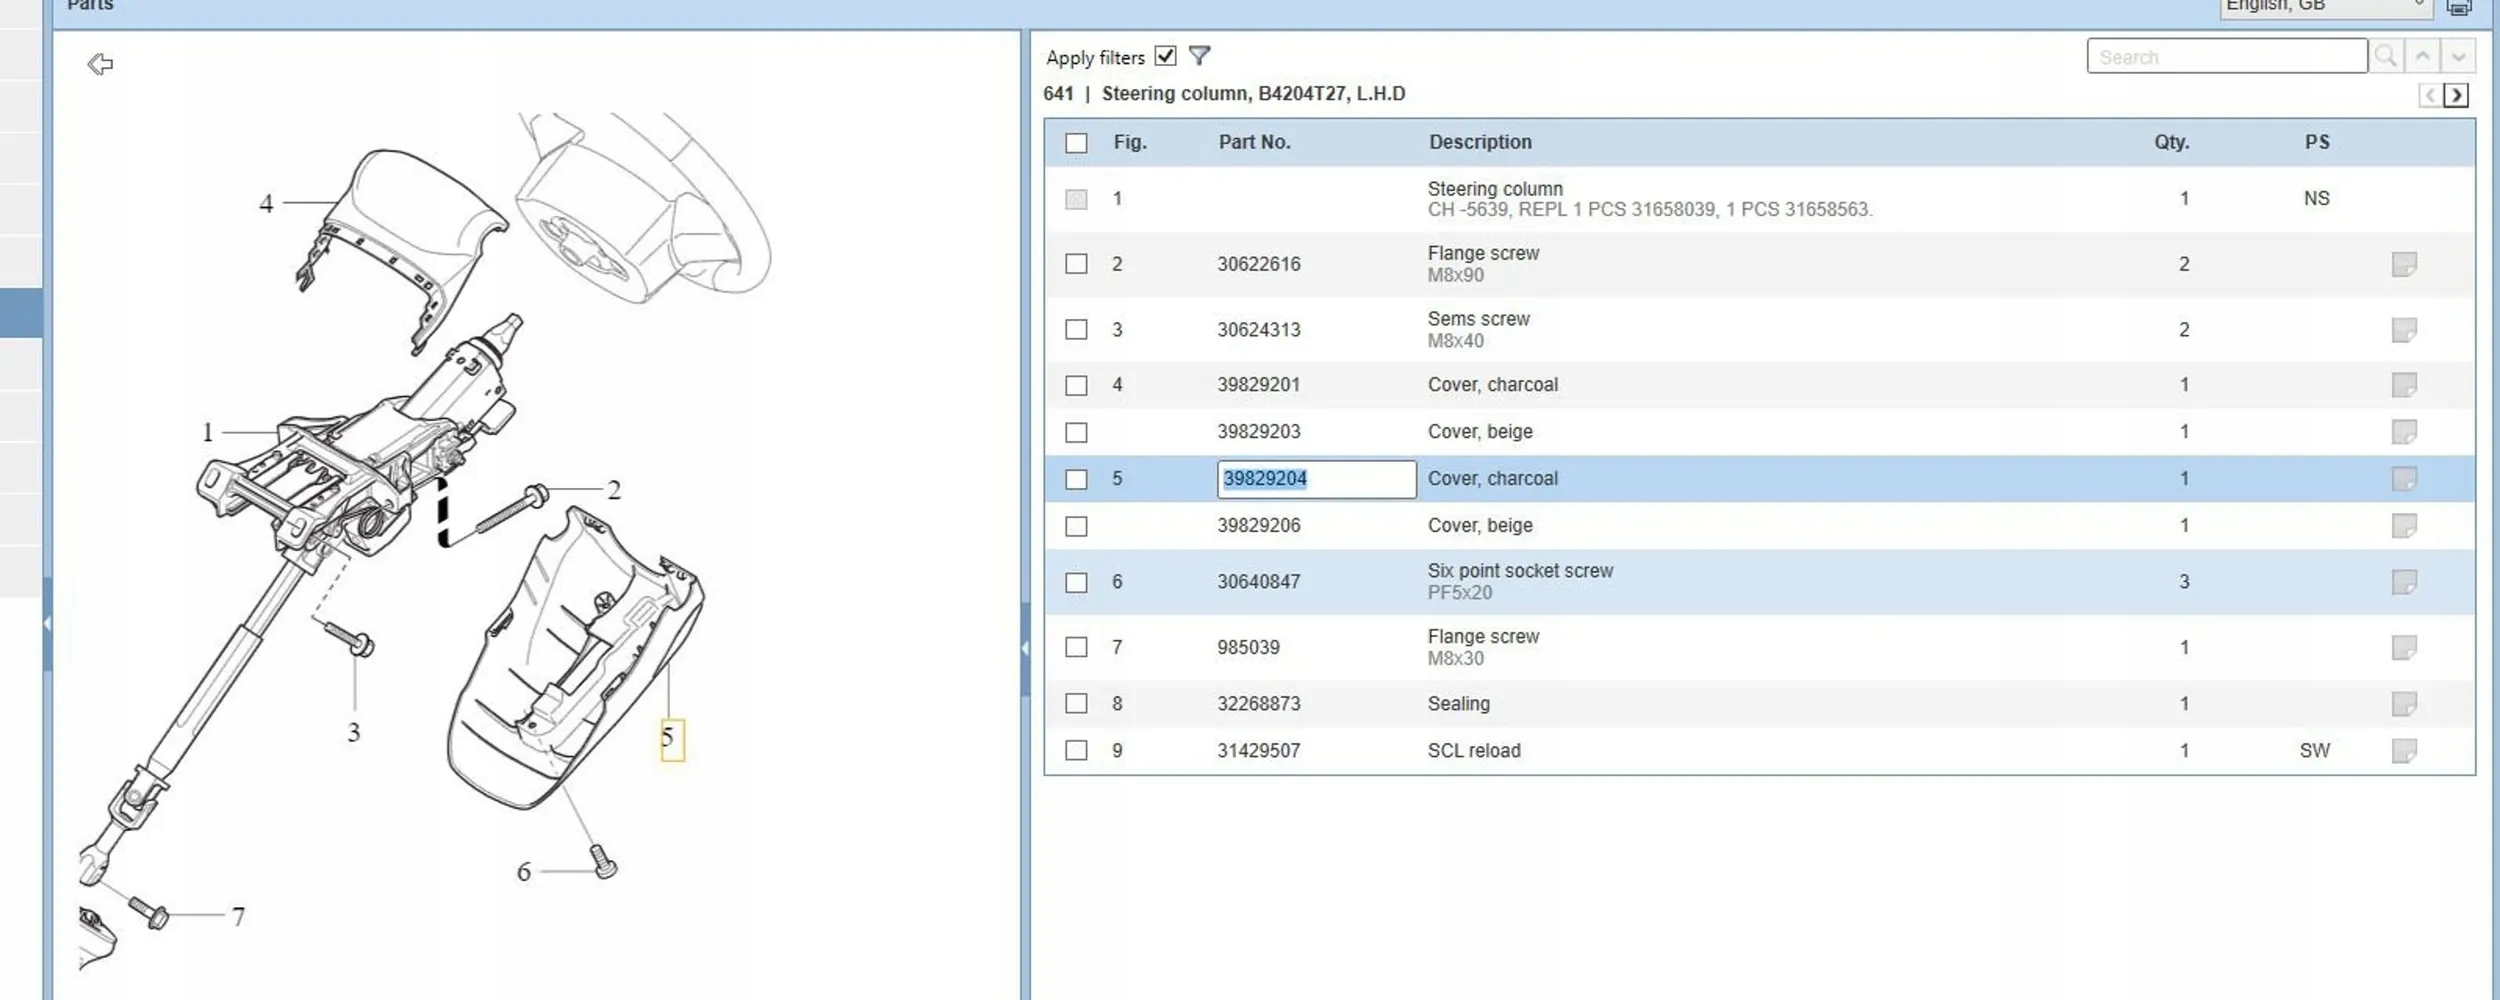Viewport: 2500px width, 1000px height.
Task: Check the box for Cover, beige 39829206
Action: click(x=1076, y=526)
